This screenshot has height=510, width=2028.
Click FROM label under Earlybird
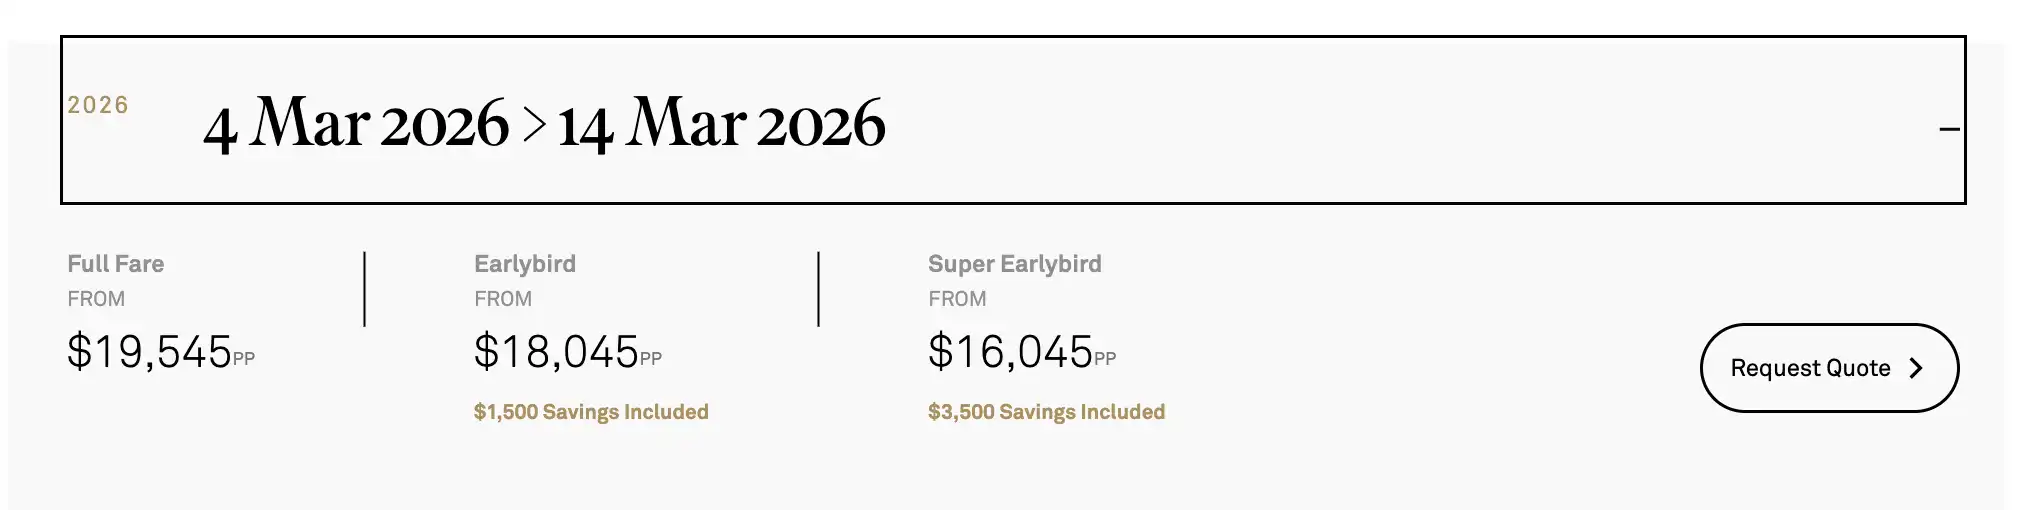[x=503, y=299]
